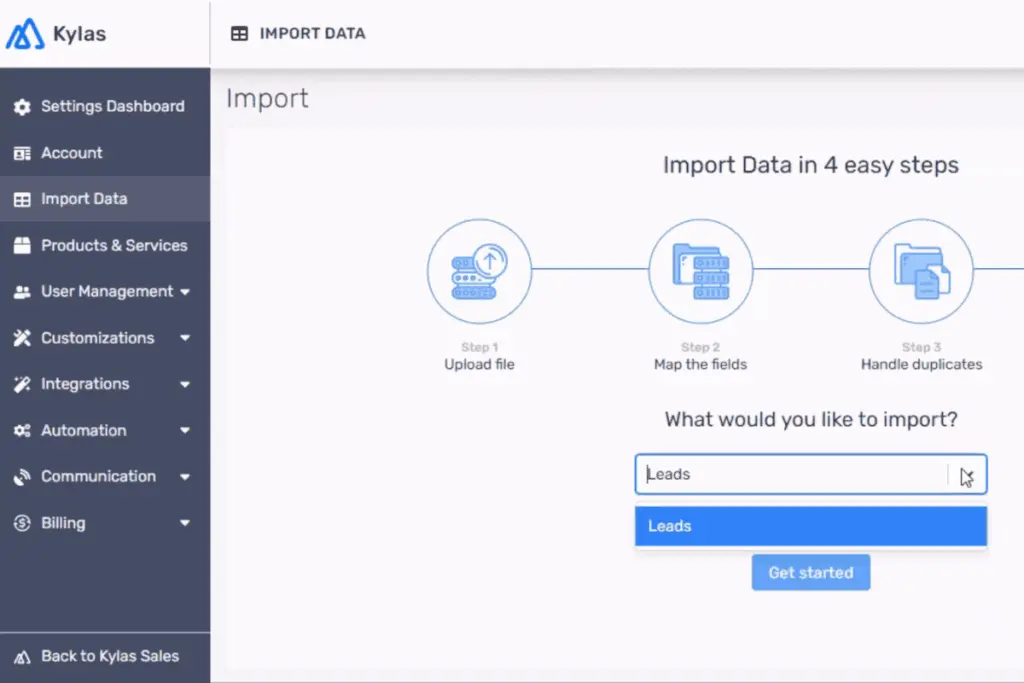The width and height of the screenshot is (1024, 683).
Task: Select the Leads dropdown option
Action: coord(810,526)
